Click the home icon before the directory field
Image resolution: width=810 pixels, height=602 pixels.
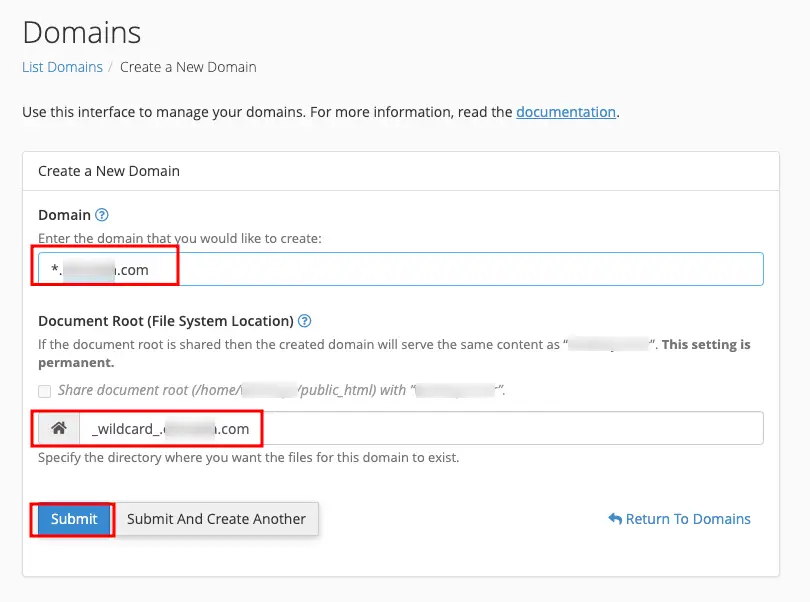pyautogui.click(x=59, y=428)
